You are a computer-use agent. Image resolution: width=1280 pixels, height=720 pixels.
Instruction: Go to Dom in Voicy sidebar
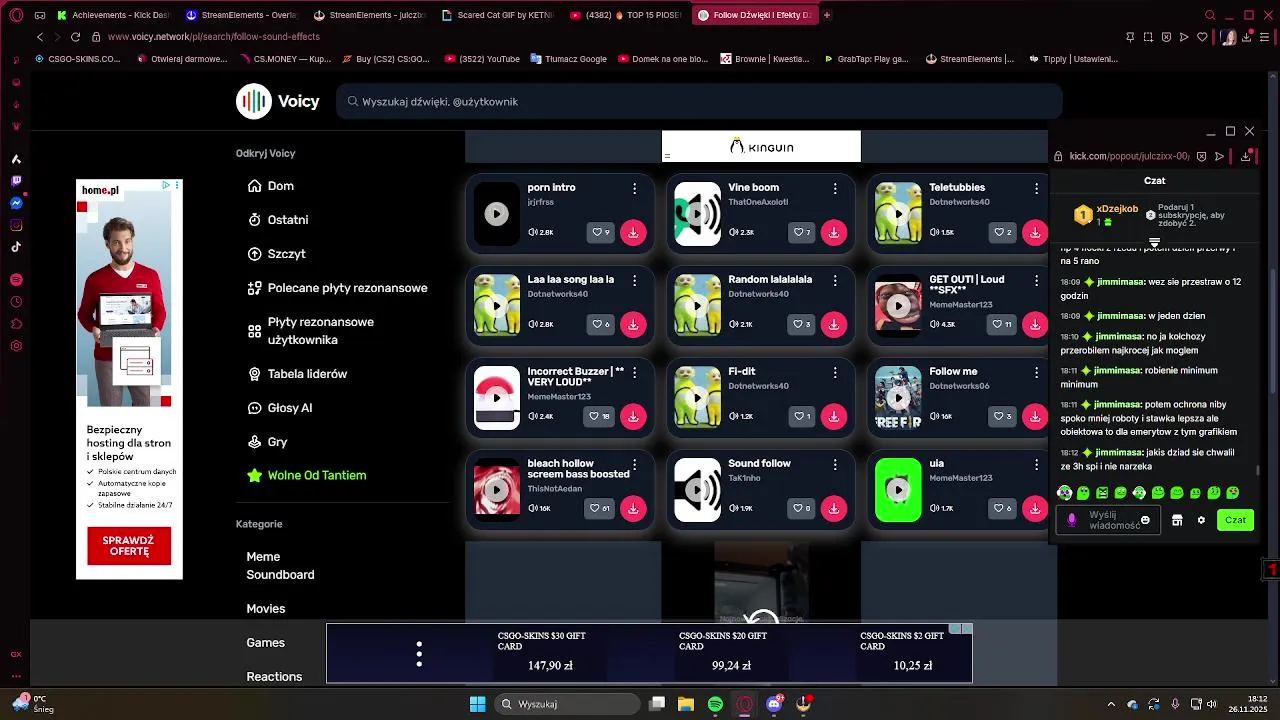point(271,186)
